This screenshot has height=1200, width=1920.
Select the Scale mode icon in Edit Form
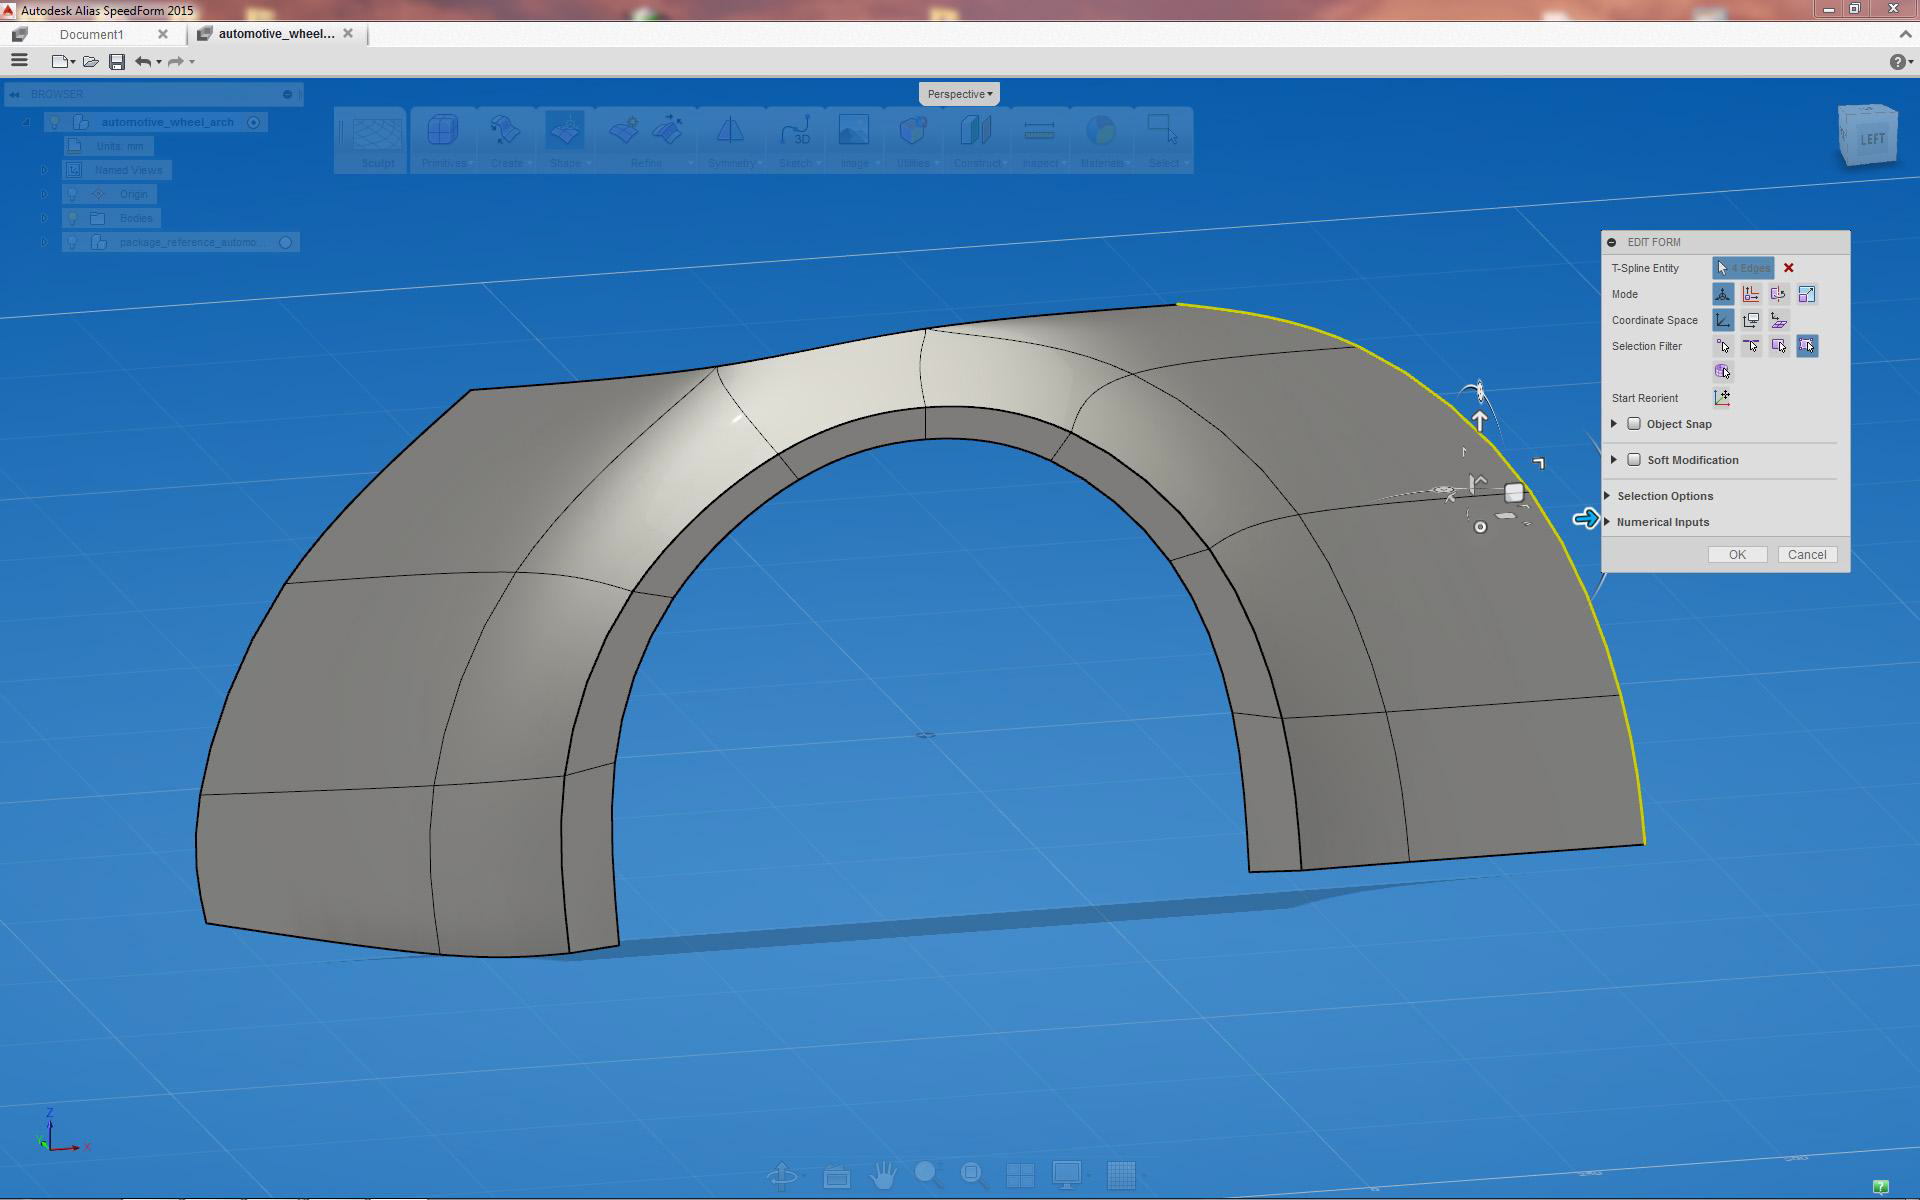1807,294
